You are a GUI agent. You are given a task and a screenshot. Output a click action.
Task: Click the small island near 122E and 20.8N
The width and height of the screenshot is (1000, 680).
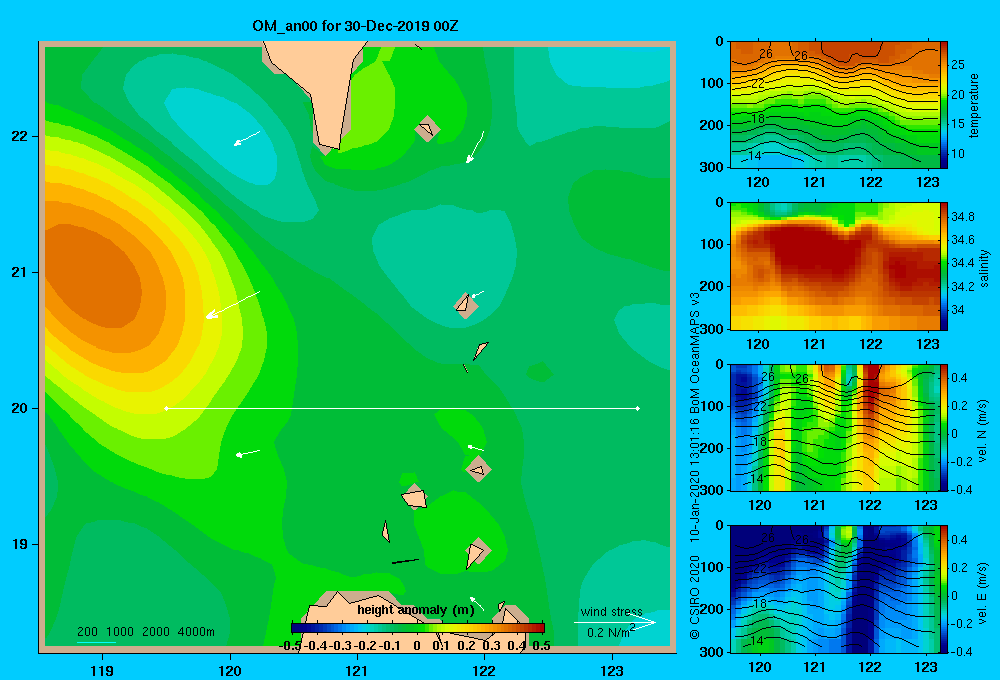[x=466, y=306]
